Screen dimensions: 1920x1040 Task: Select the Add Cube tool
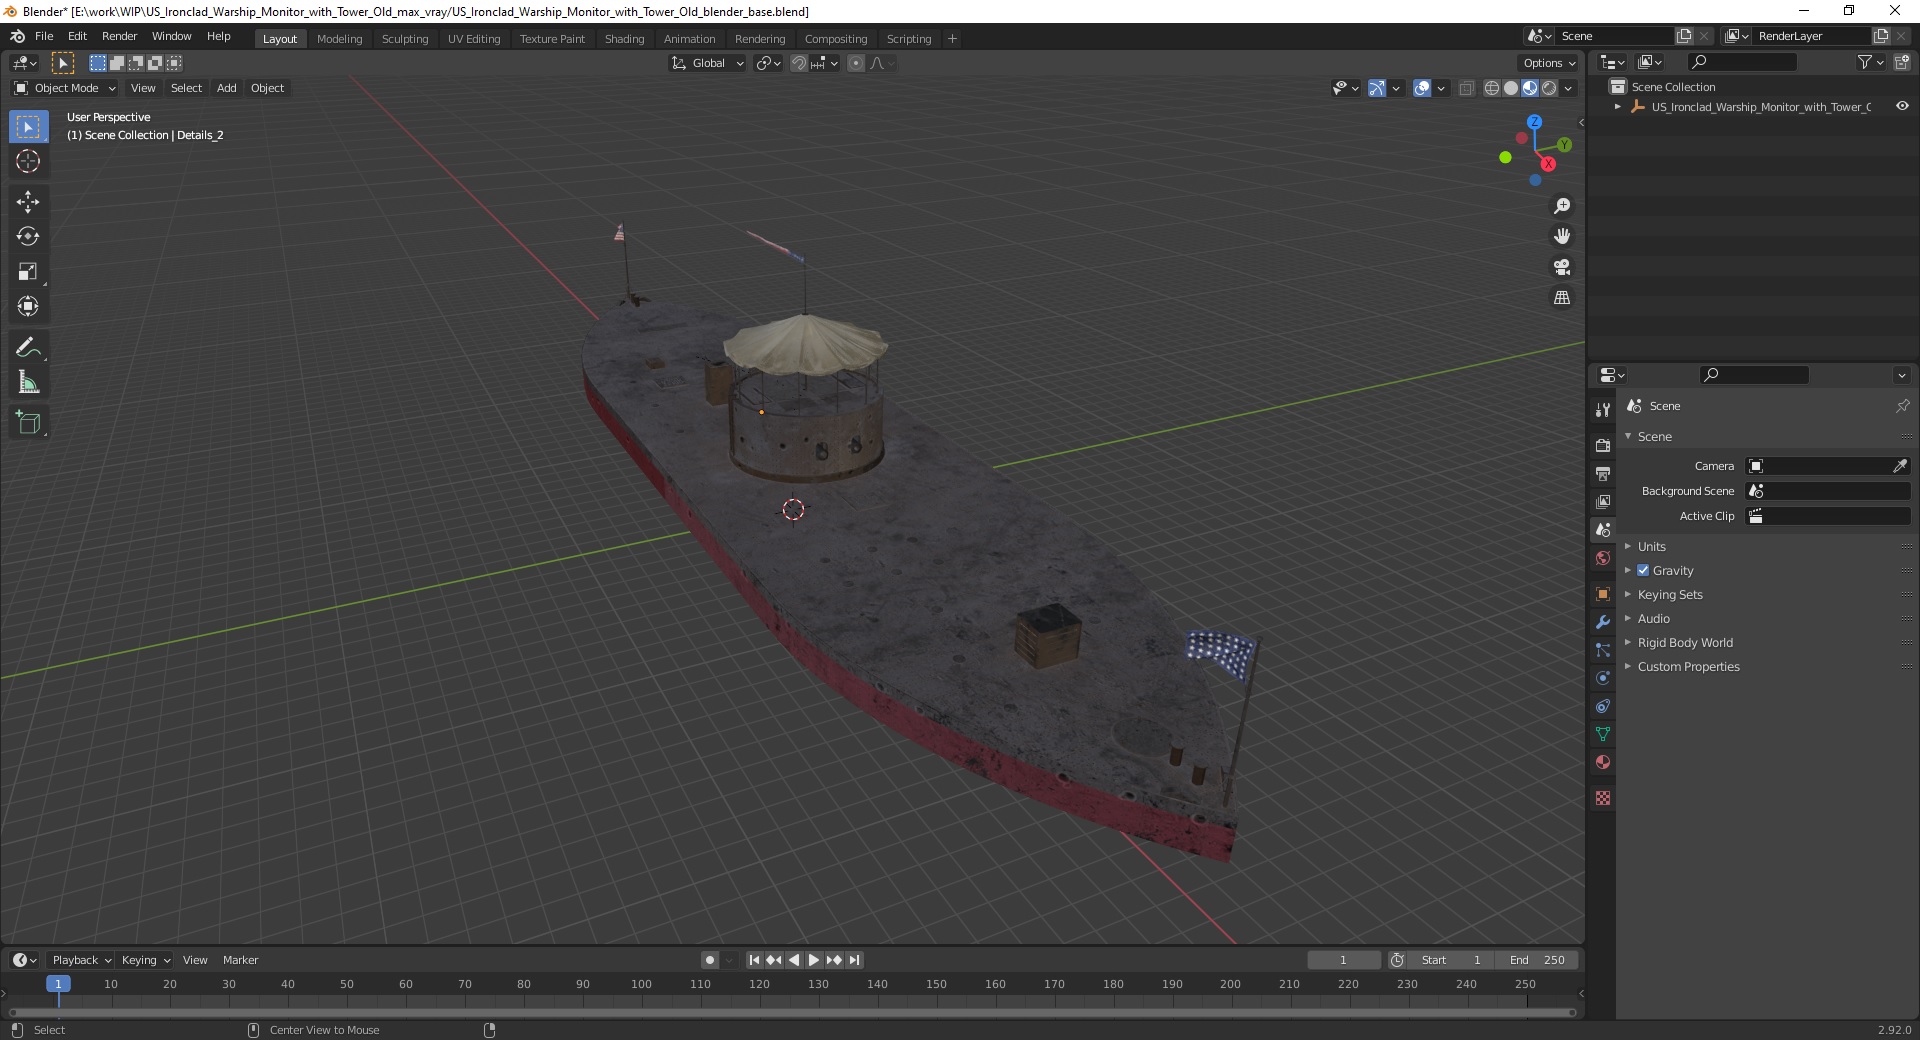tap(28, 422)
